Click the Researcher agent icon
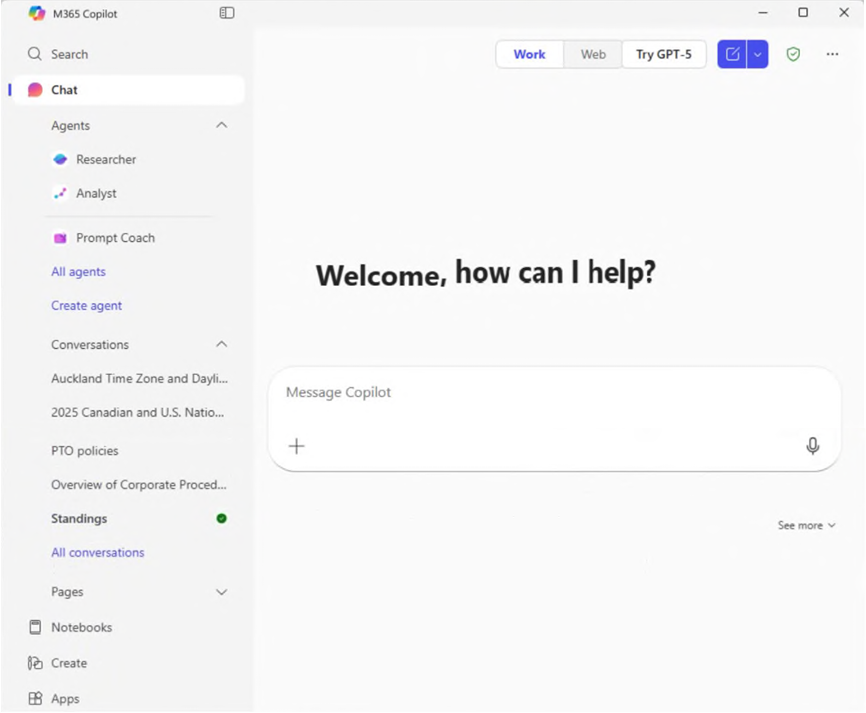This screenshot has width=866, height=713. click(60, 160)
